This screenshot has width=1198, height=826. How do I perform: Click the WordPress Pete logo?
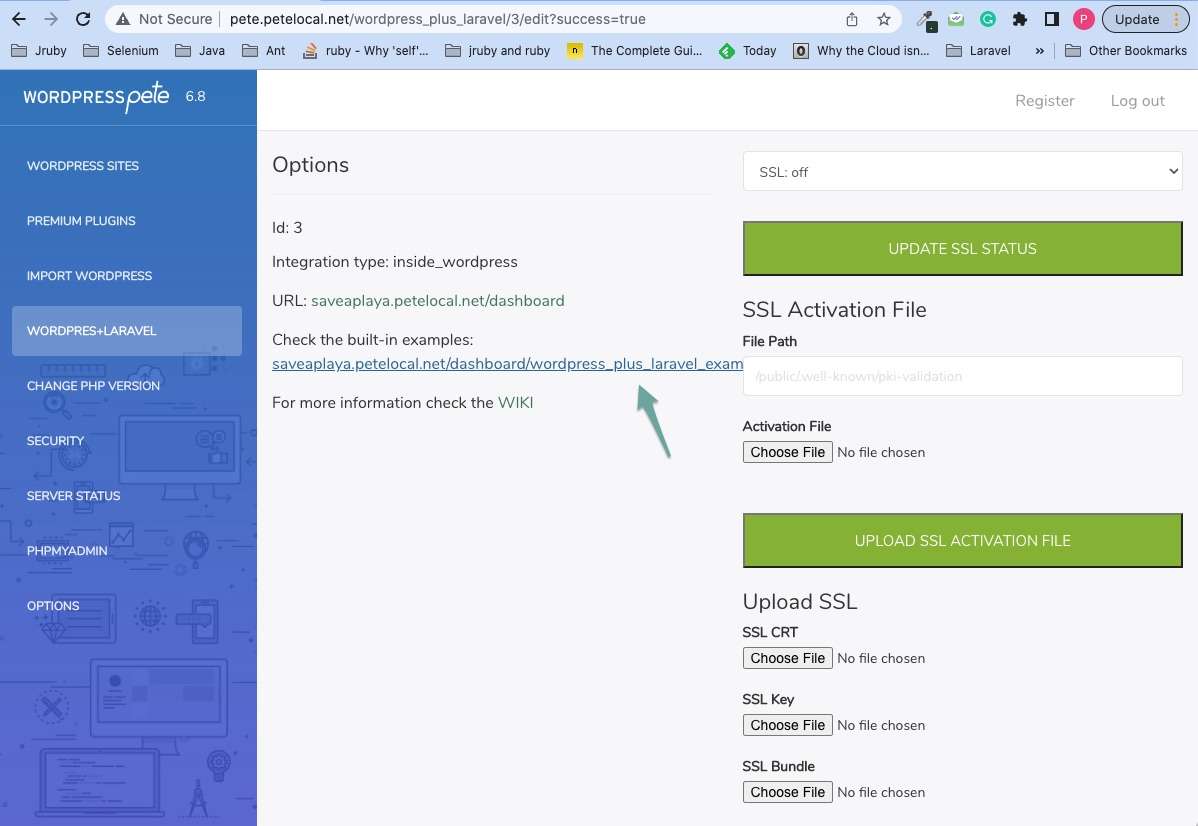coord(96,97)
